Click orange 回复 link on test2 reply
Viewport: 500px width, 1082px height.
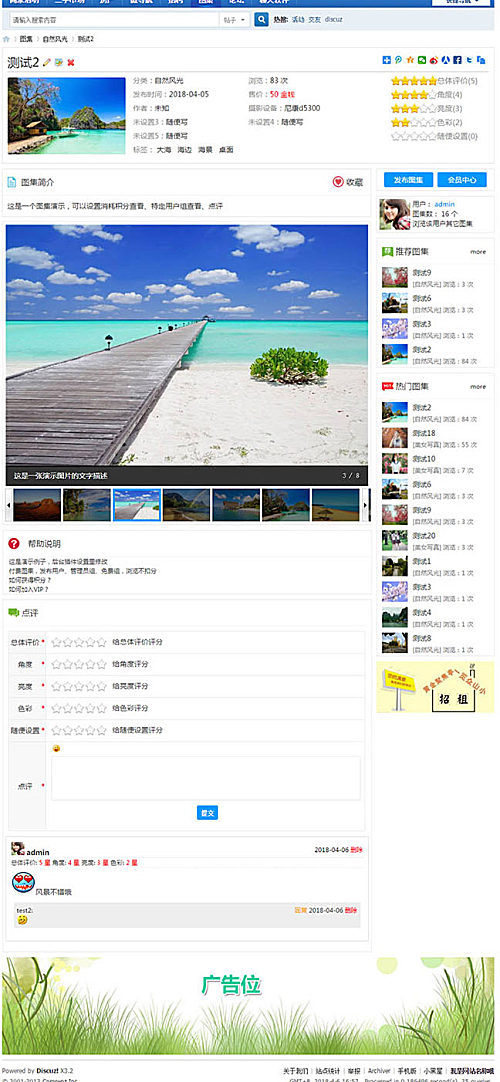click(301, 911)
